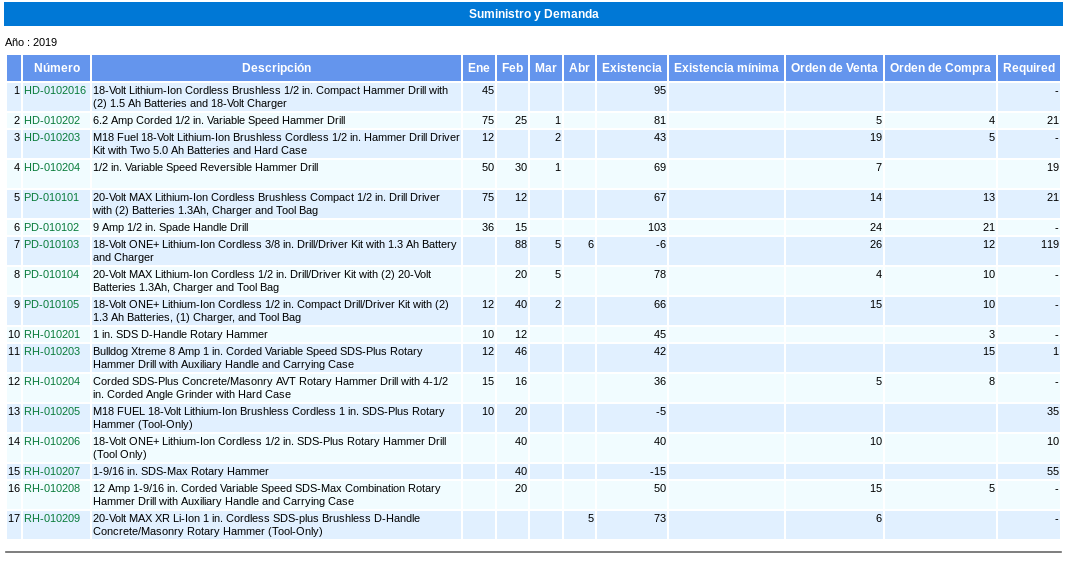The height and width of the screenshot is (562, 1068).
Task: Click Feb value 46 for RH-010203
Action: pos(521,351)
